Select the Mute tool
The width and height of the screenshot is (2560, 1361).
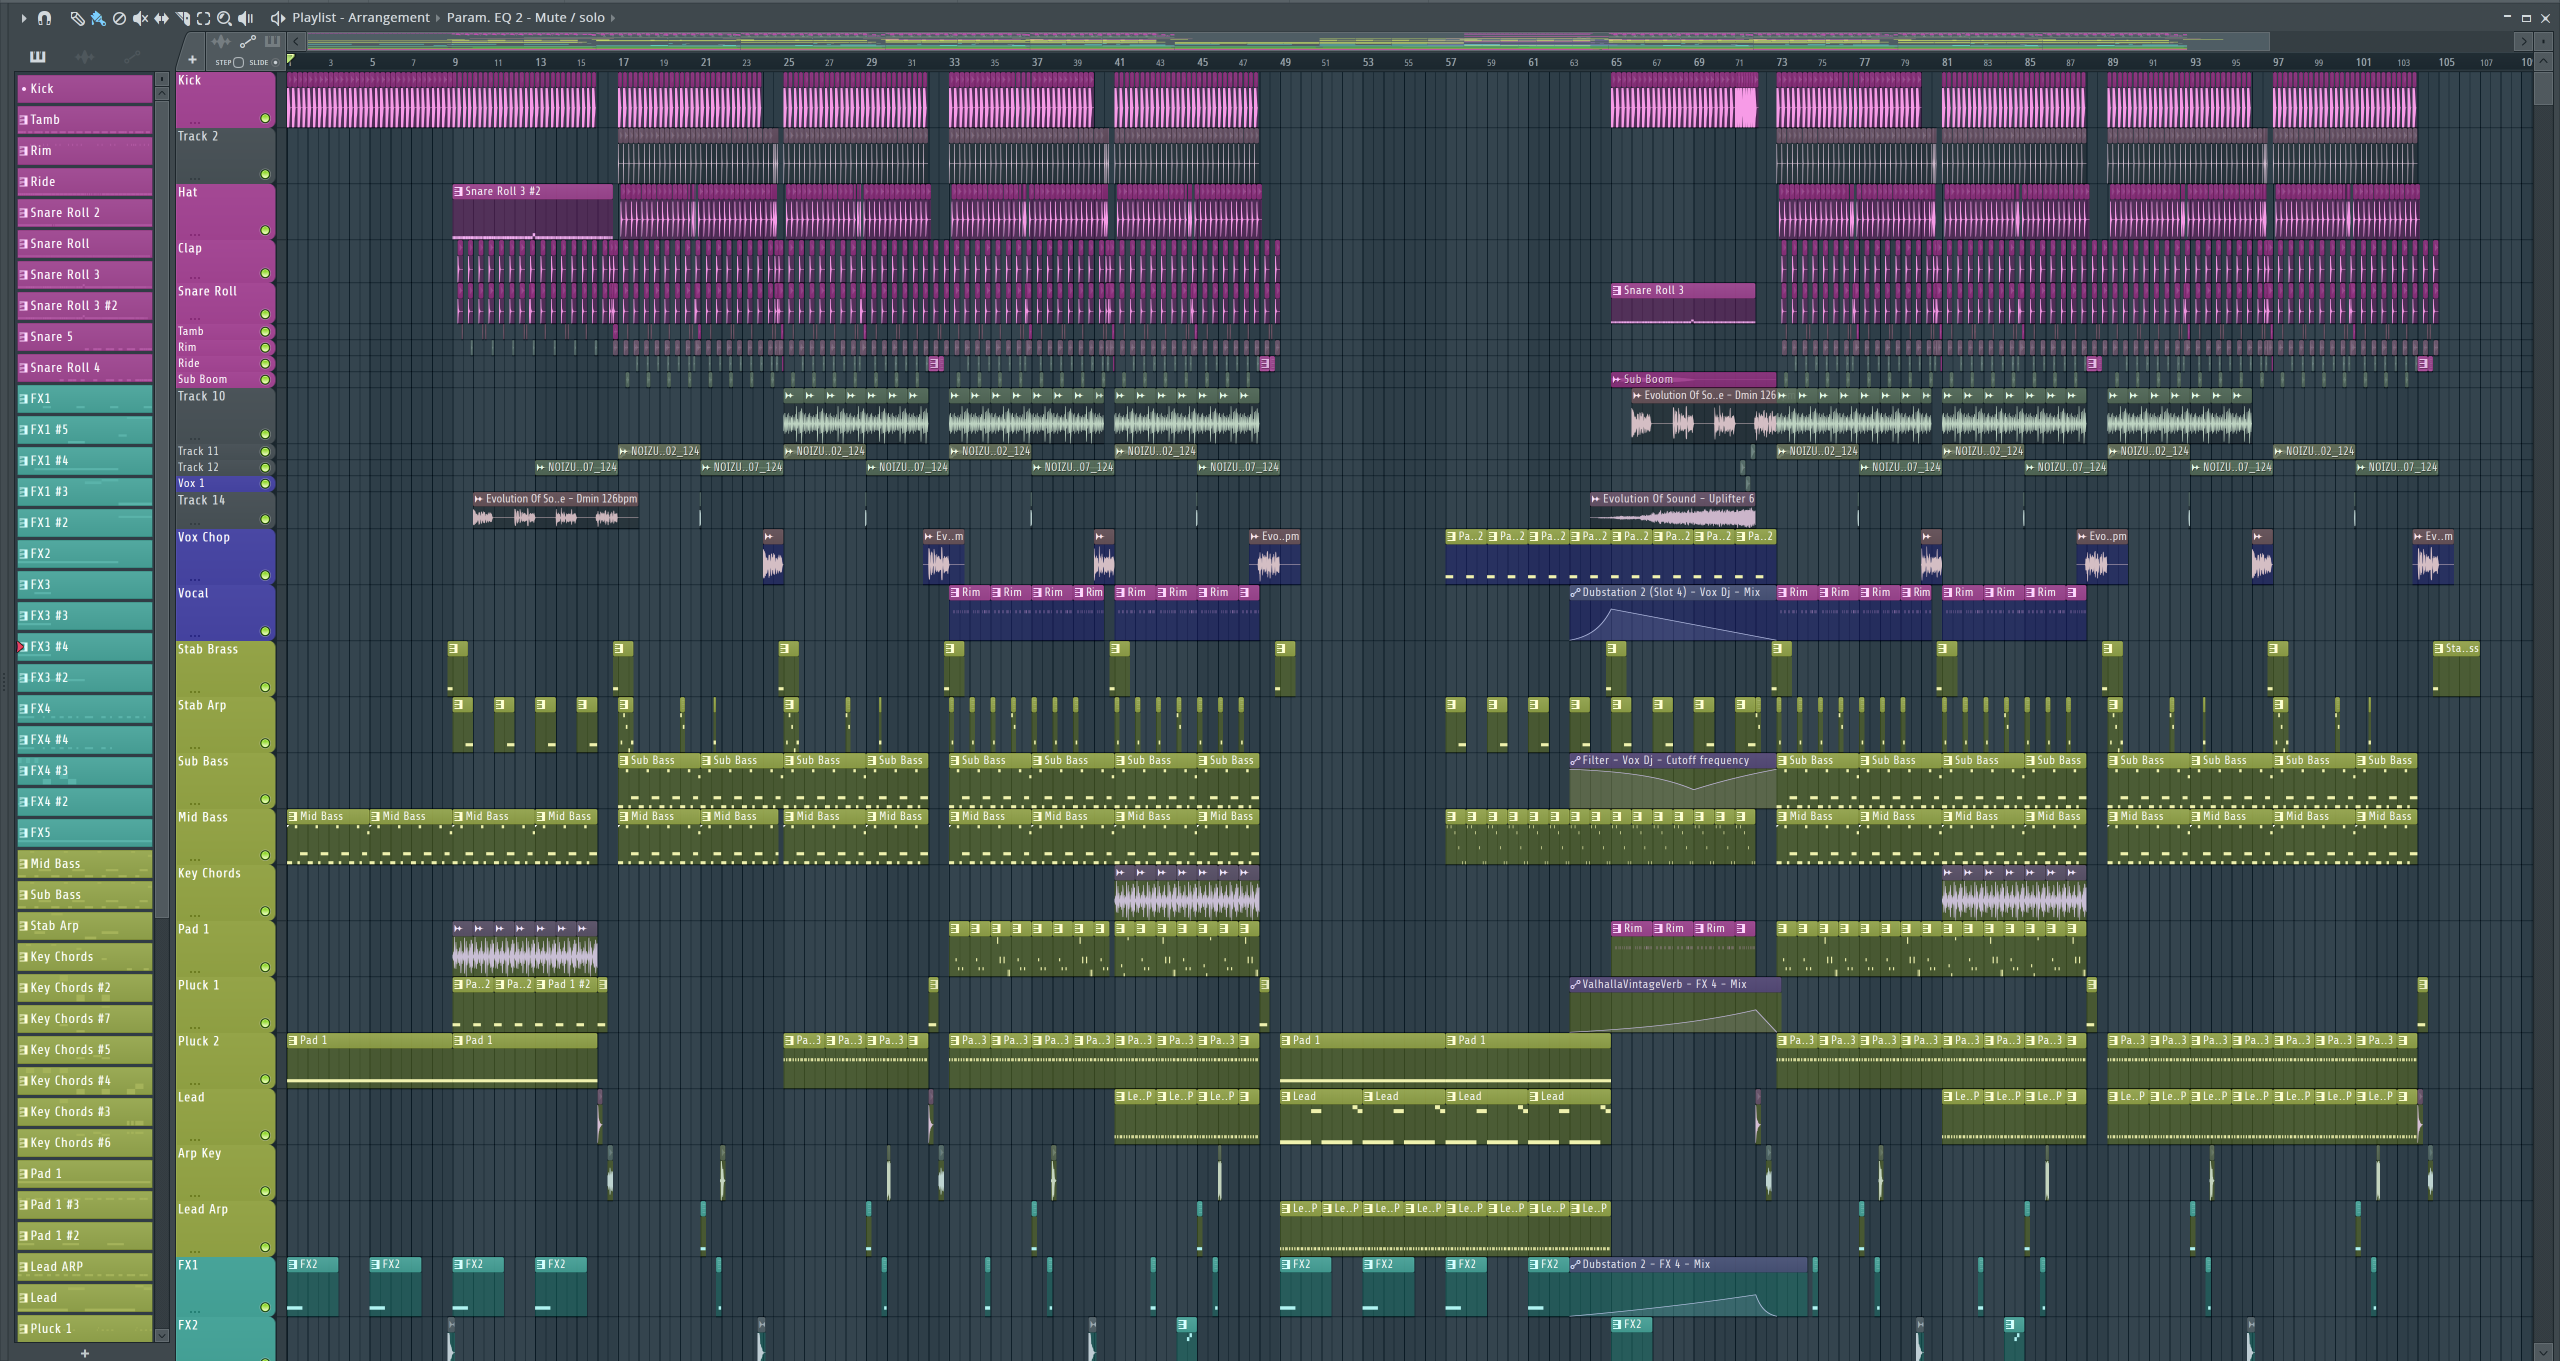[x=140, y=18]
